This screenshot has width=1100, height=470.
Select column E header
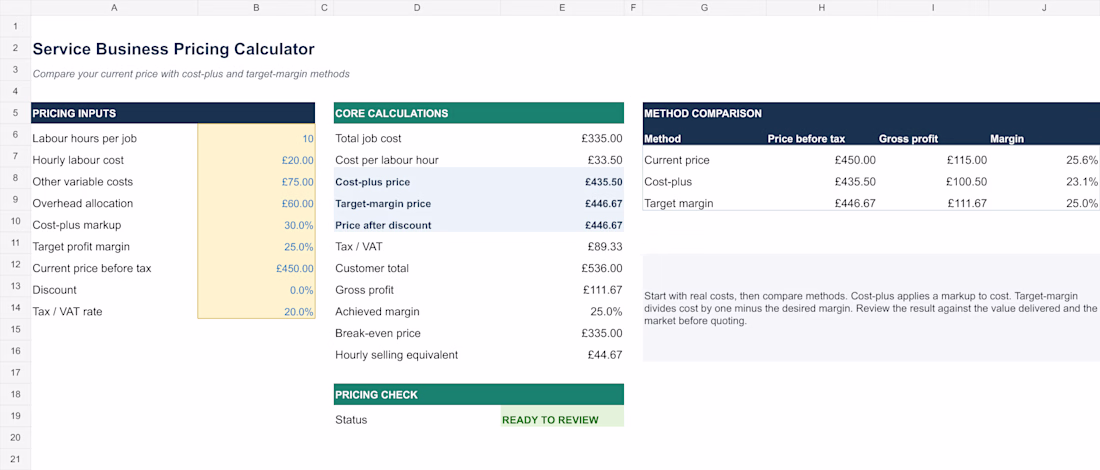pyautogui.click(x=562, y=8)
